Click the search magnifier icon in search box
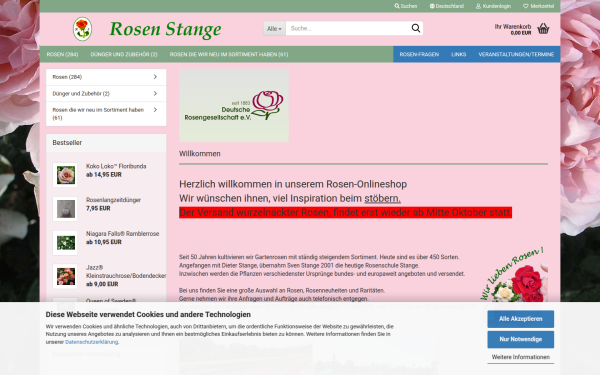The image size is (600, 375). click(416, 28)
